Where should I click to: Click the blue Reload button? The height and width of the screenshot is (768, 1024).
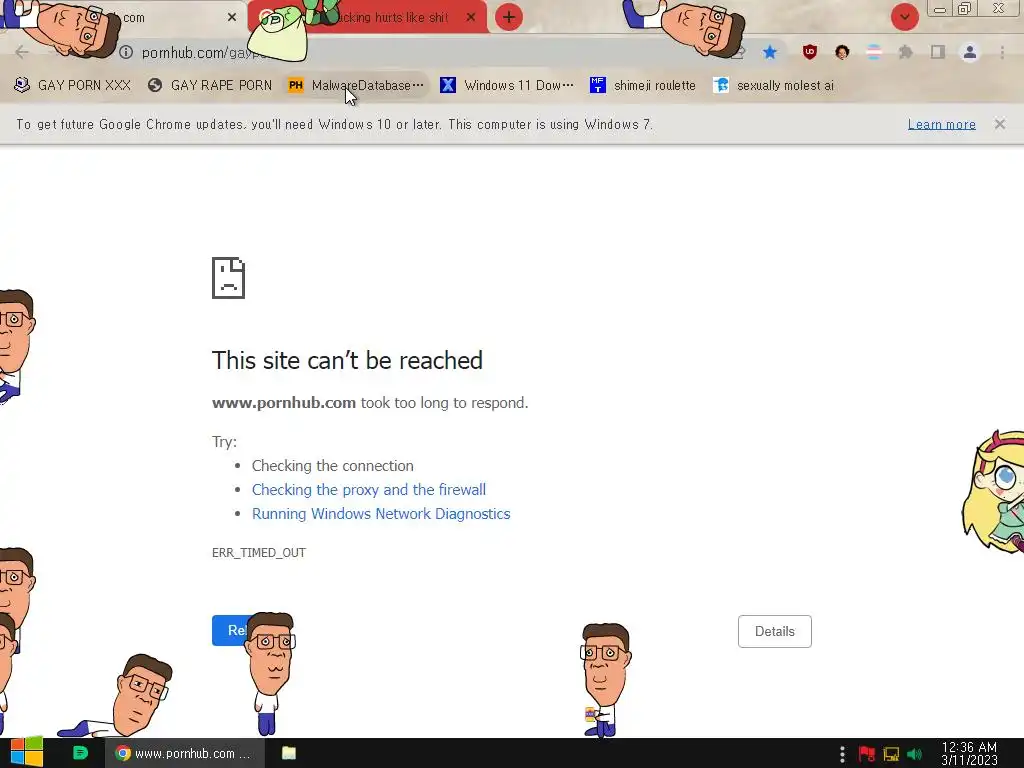(x=229, y=630)
